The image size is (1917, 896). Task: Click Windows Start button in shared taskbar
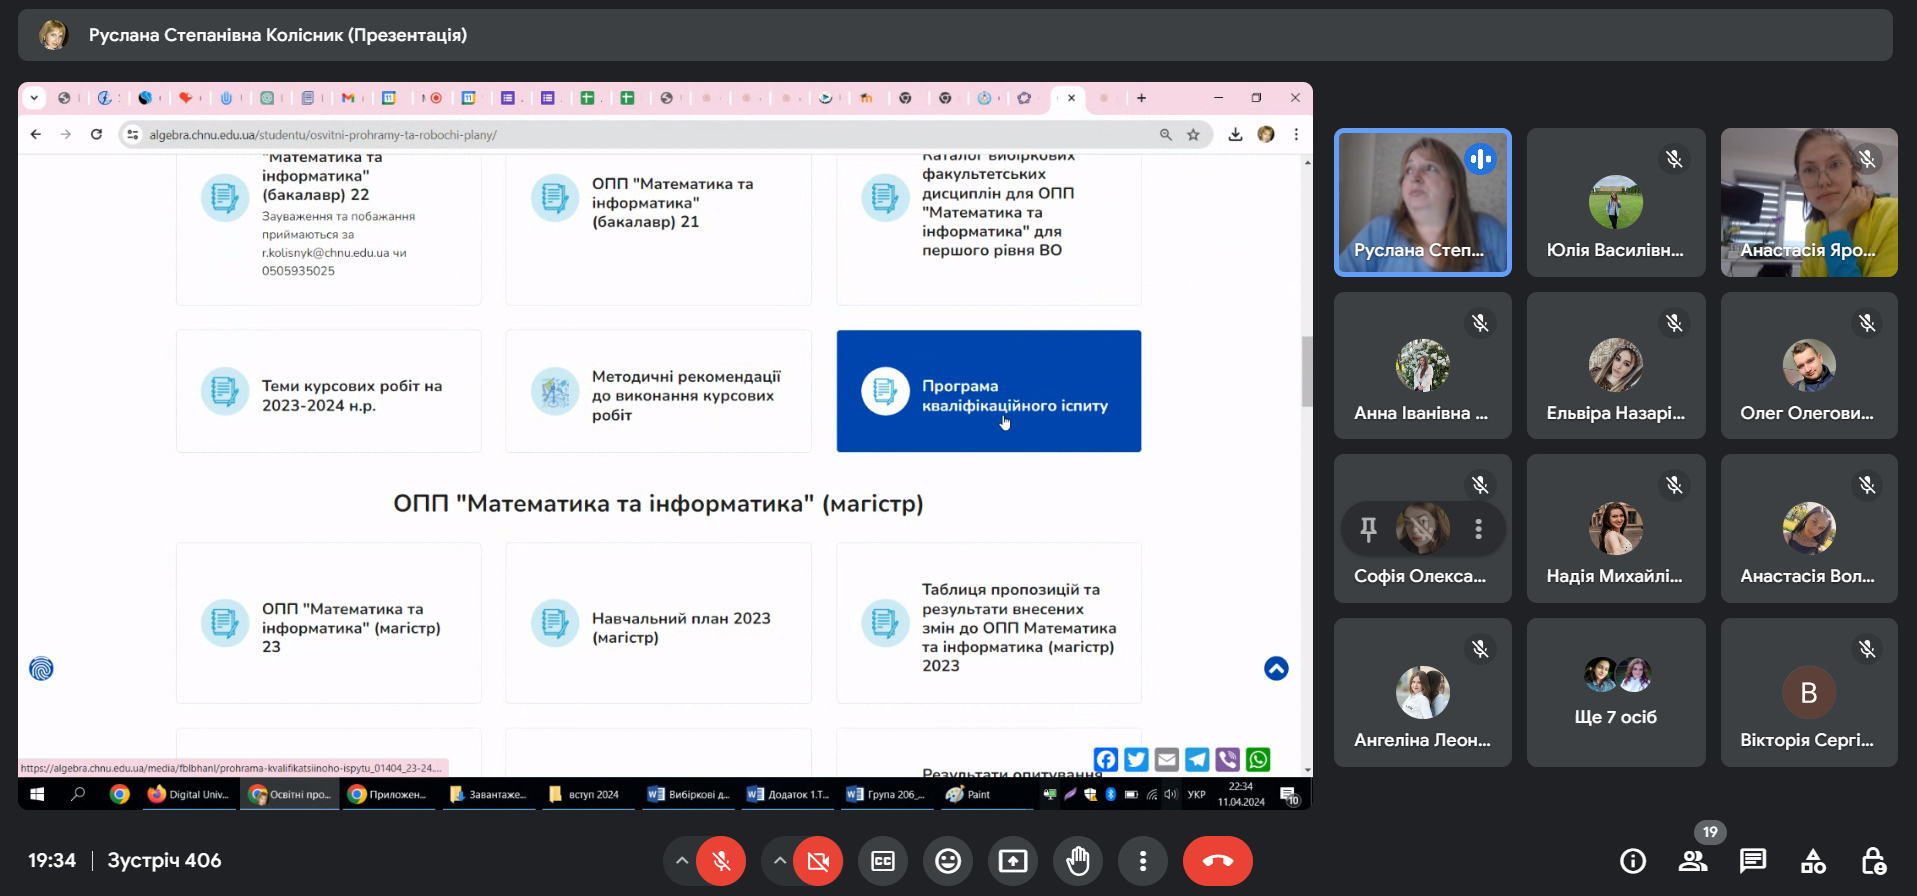coord(37,794)
